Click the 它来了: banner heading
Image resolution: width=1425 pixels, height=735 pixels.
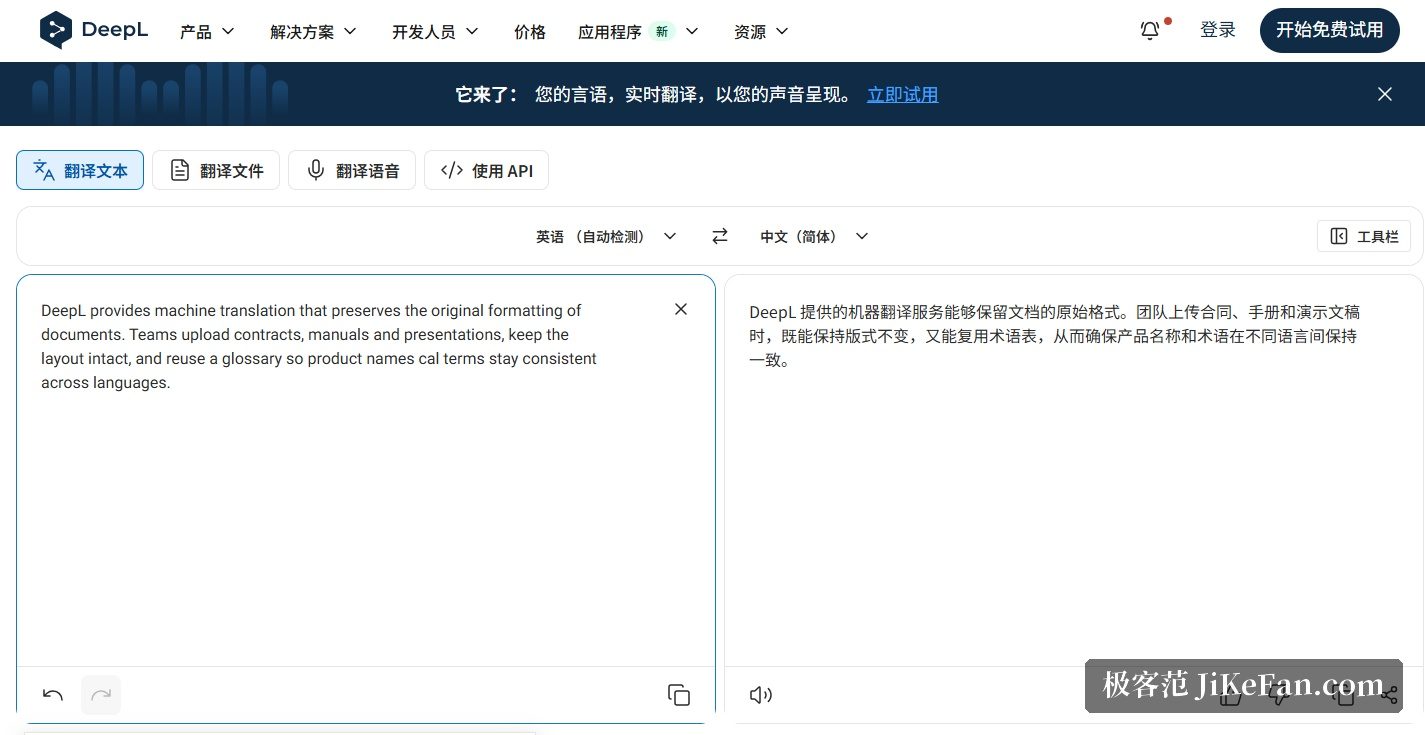[x=487, y=95]
